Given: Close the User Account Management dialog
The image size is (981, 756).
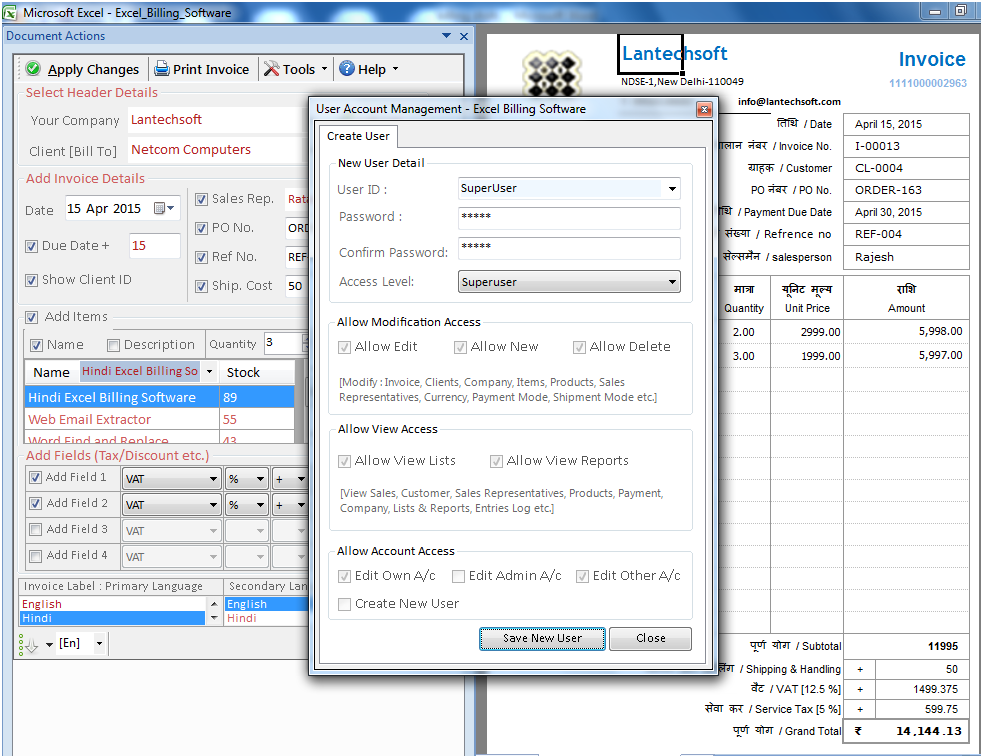Looking at the screenshot, I should point(704,110).
